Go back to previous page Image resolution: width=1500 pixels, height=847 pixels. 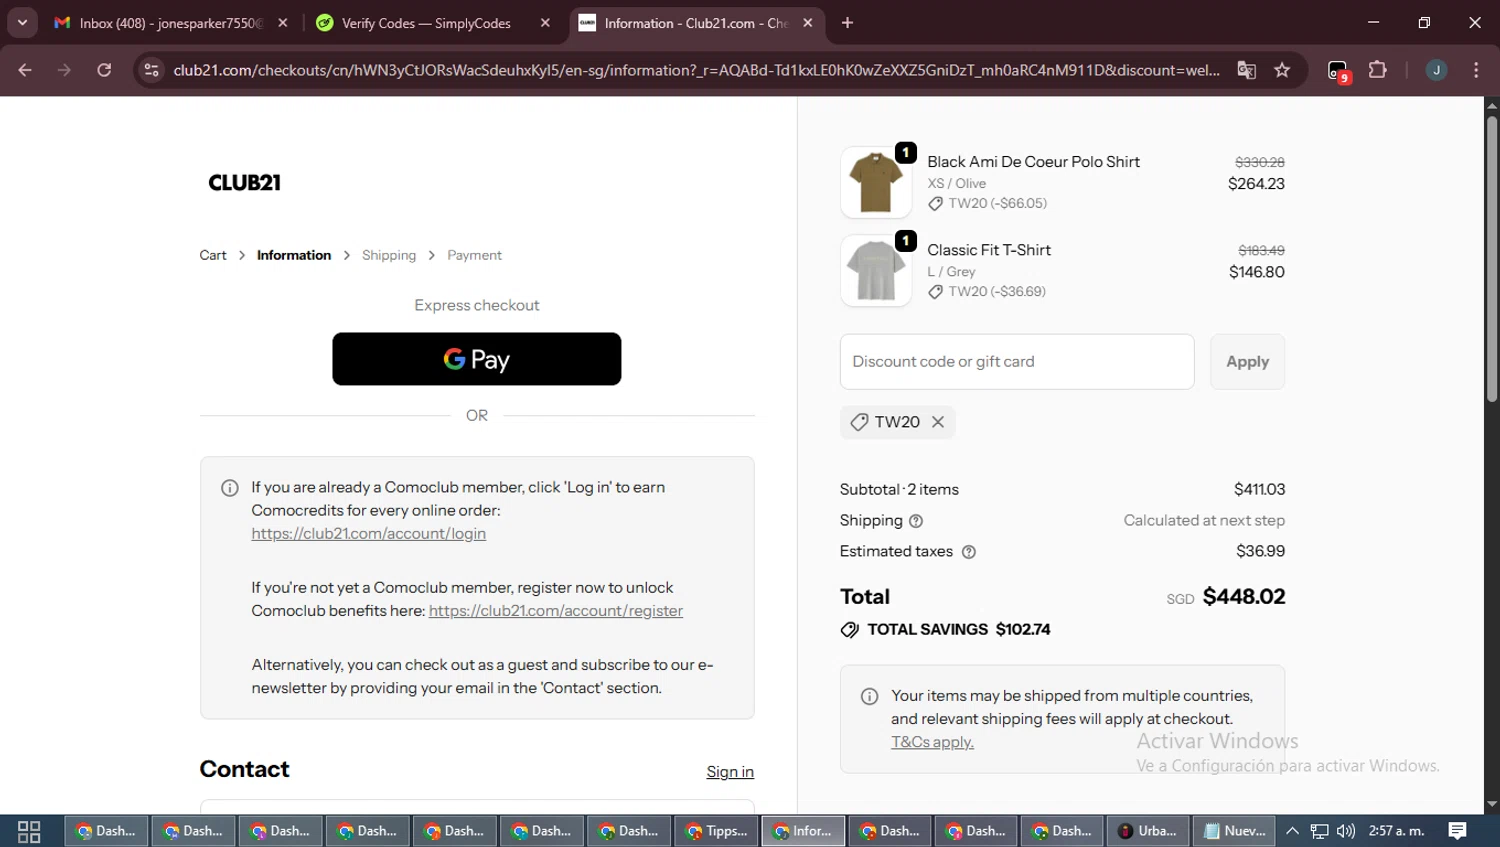click(x=25, y=70)
